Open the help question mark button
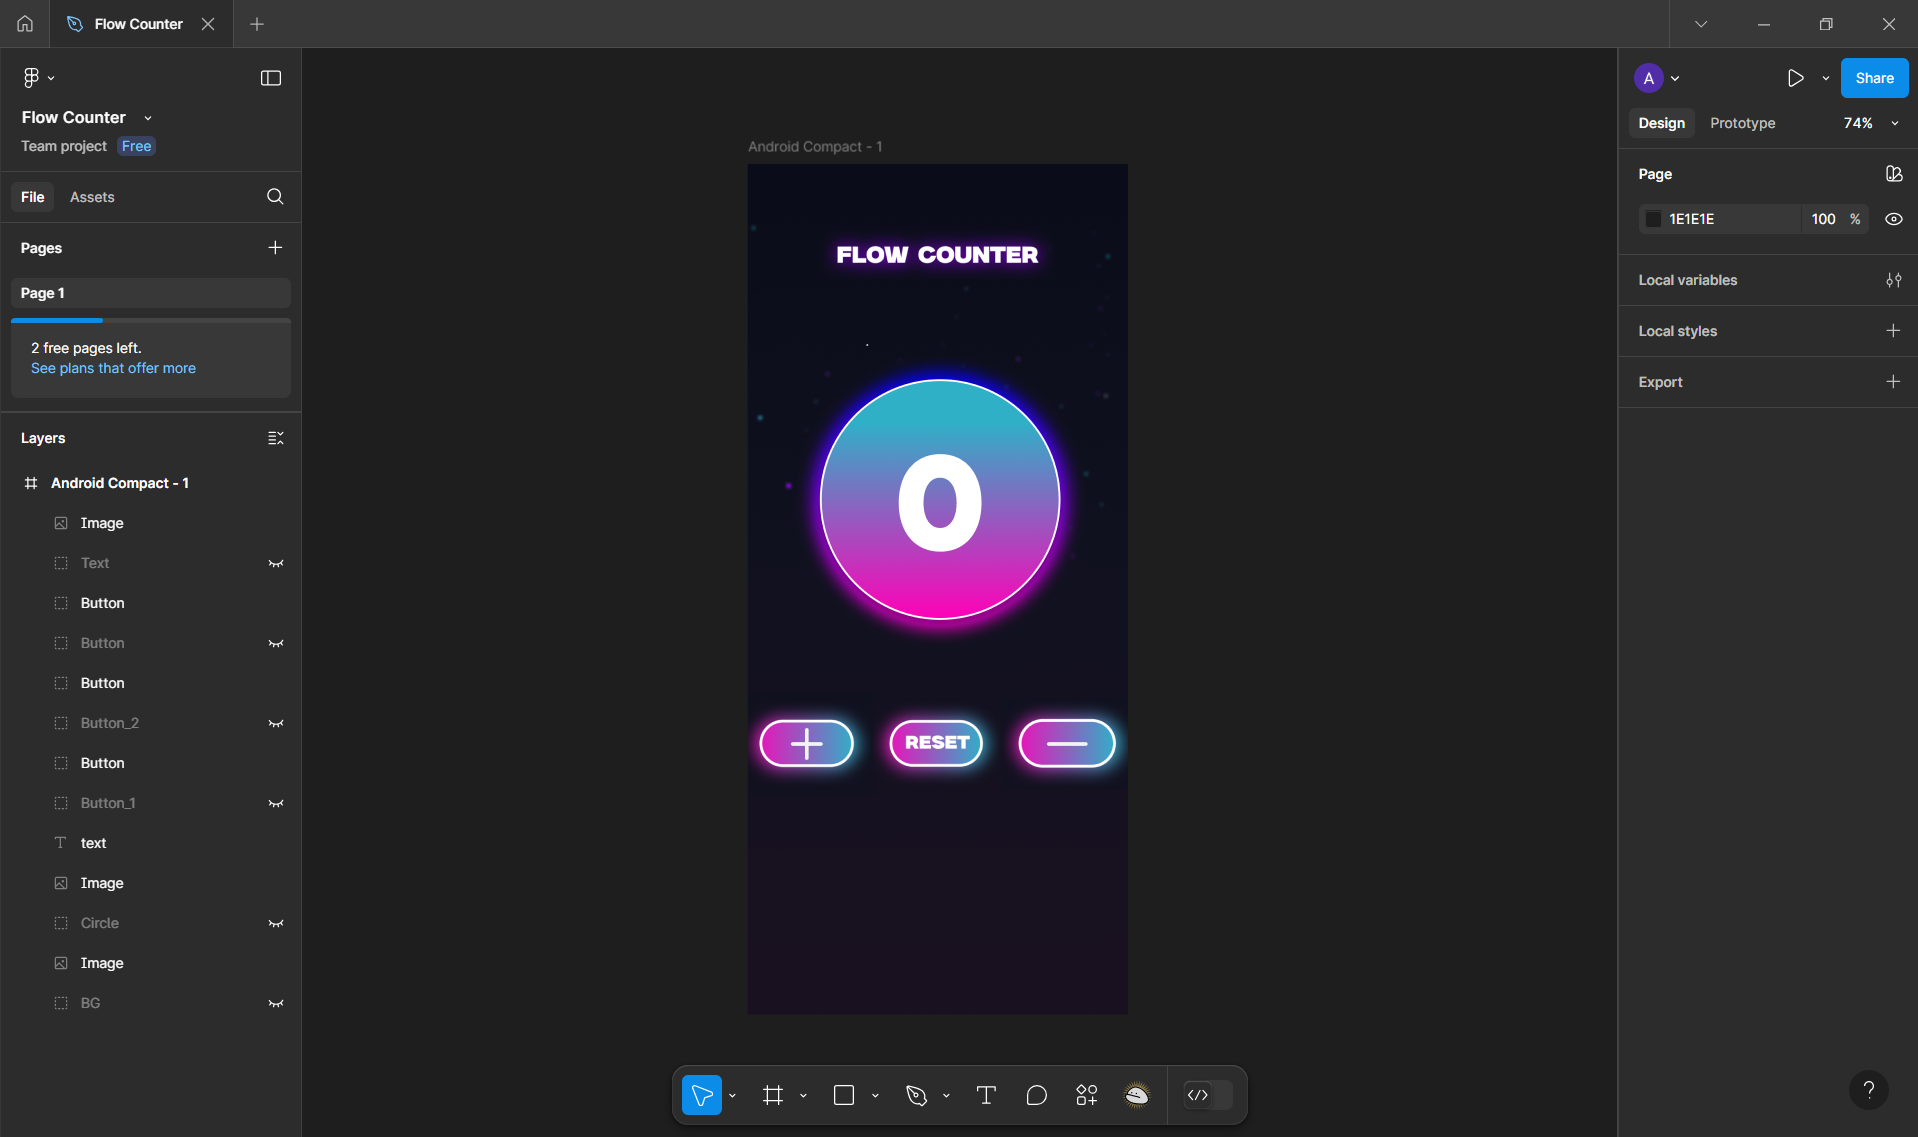This screenshot has width=1918, height=1137. click(1868, 1090)
